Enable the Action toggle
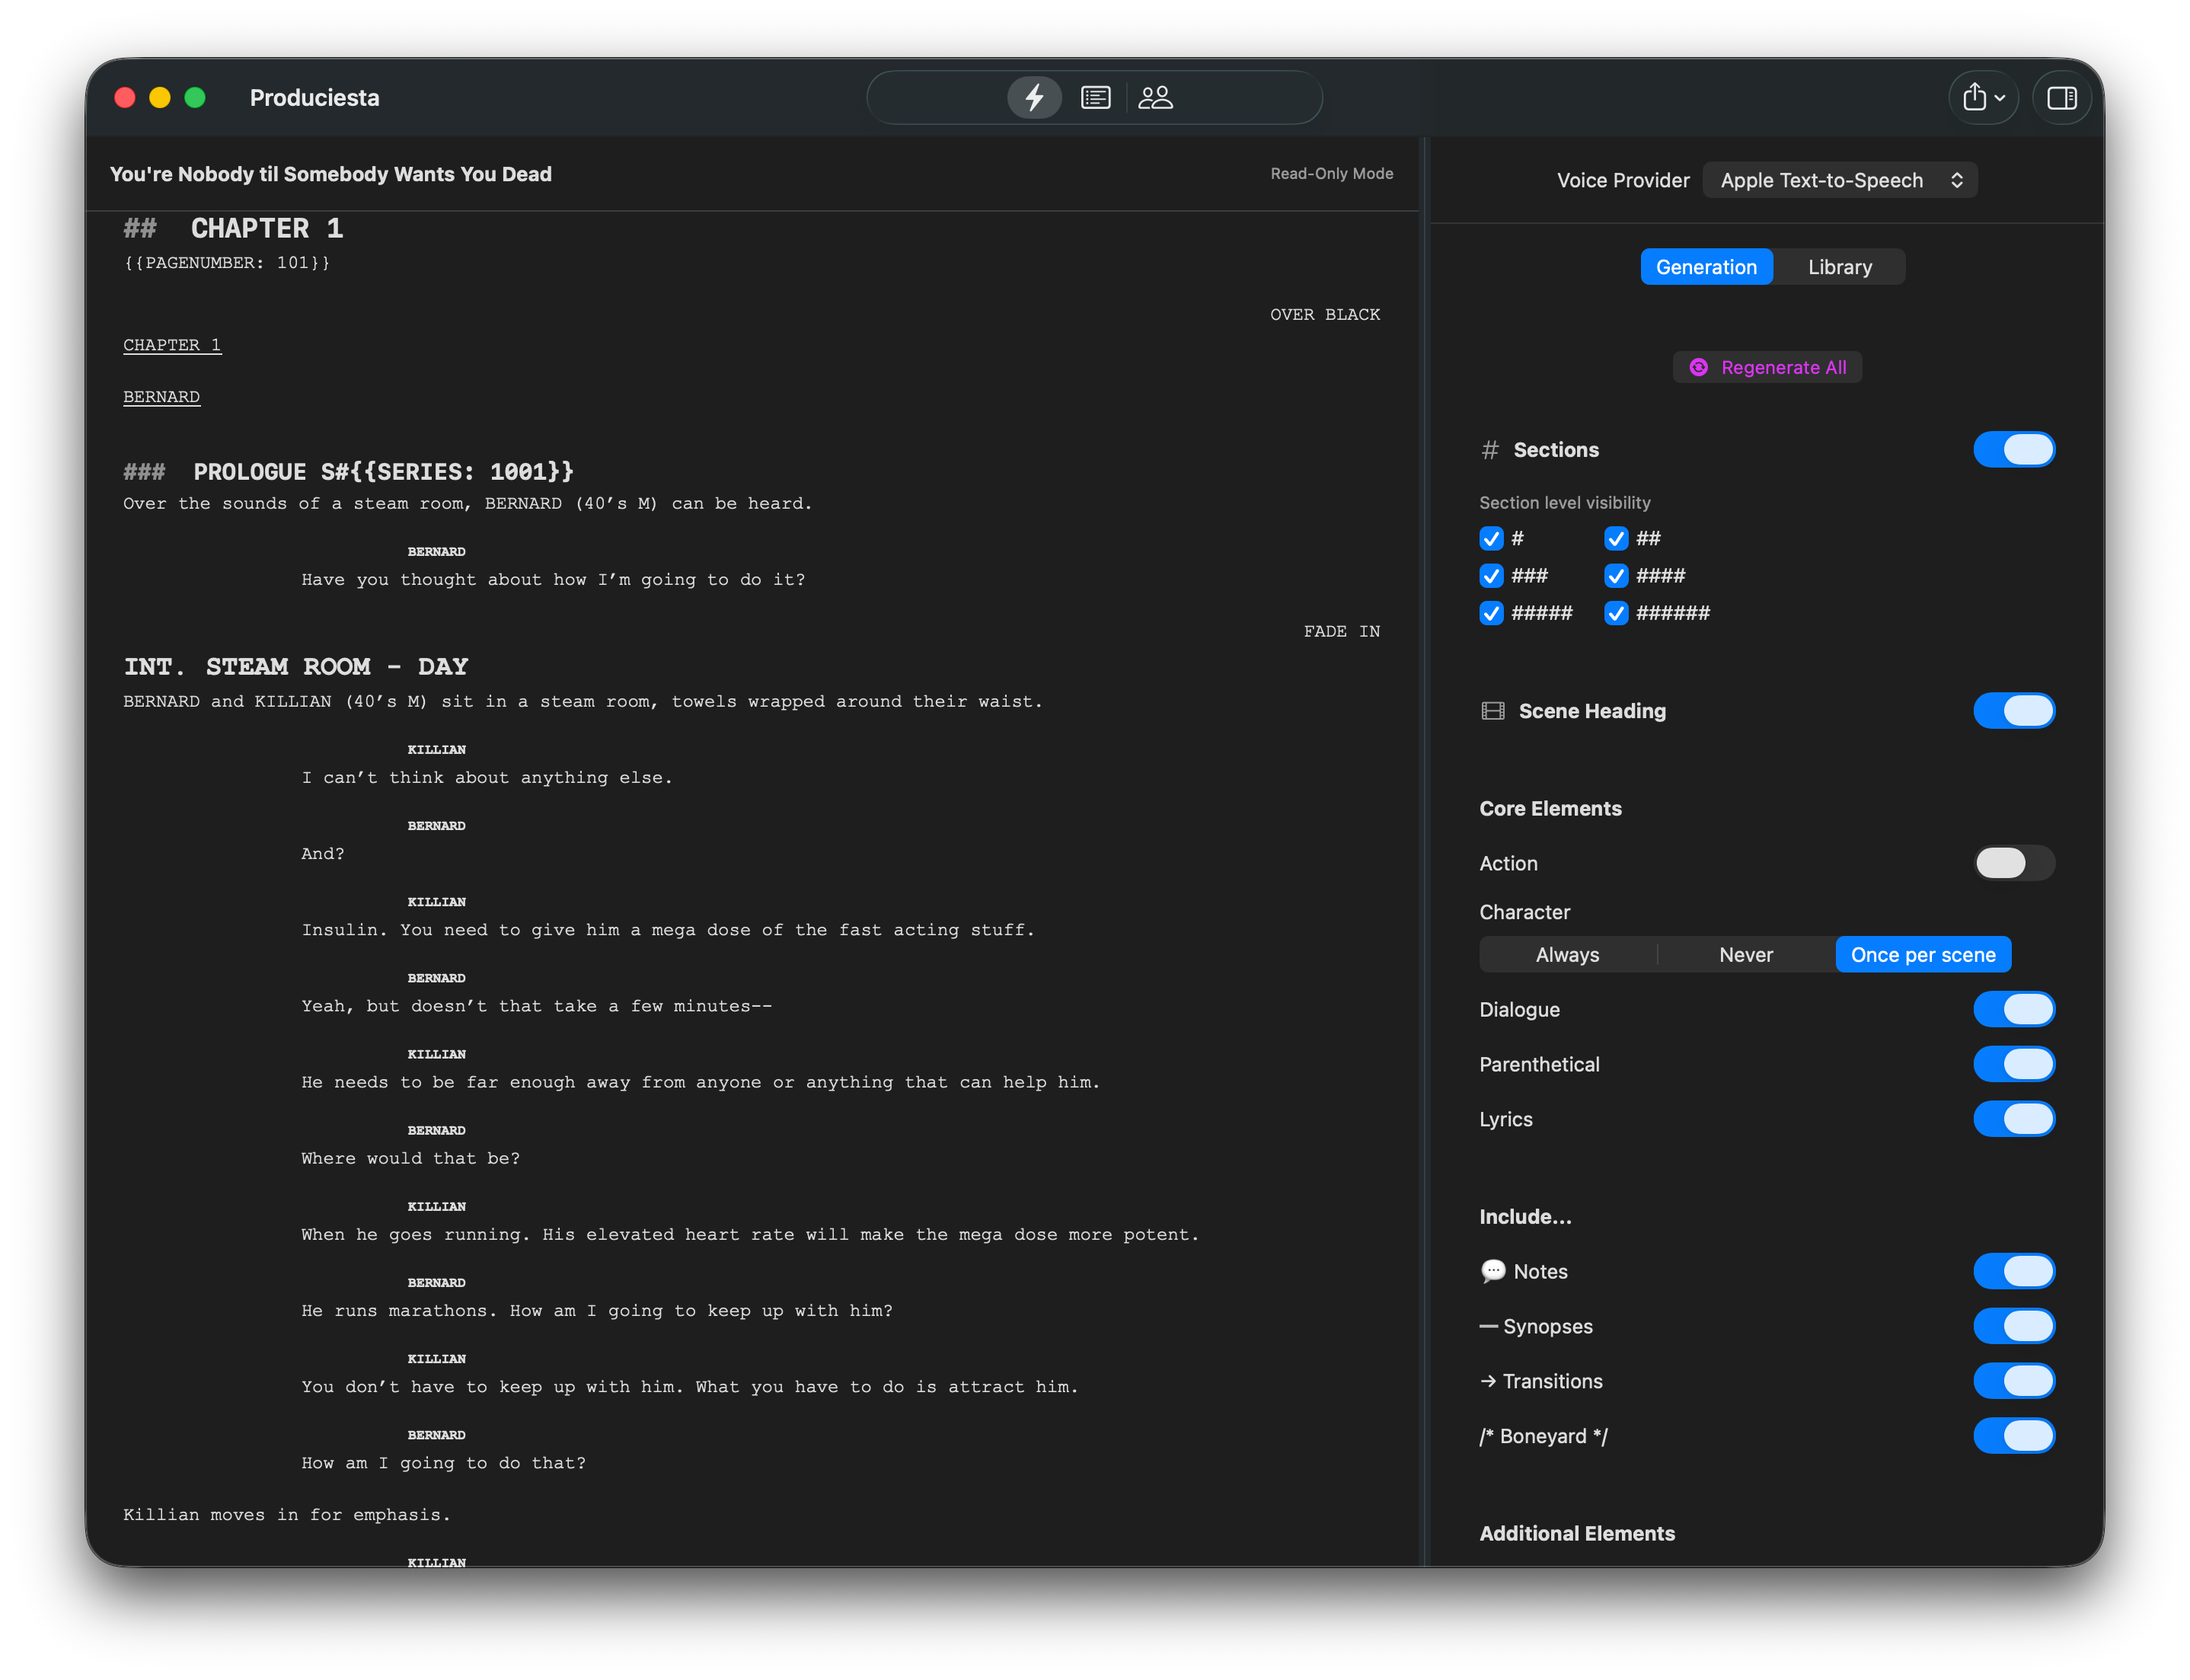The image size is (2190, 1680). pos(2013,863)
